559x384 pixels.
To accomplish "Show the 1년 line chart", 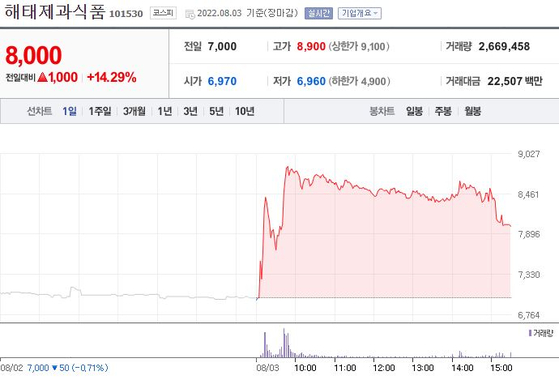I will 165,111.
